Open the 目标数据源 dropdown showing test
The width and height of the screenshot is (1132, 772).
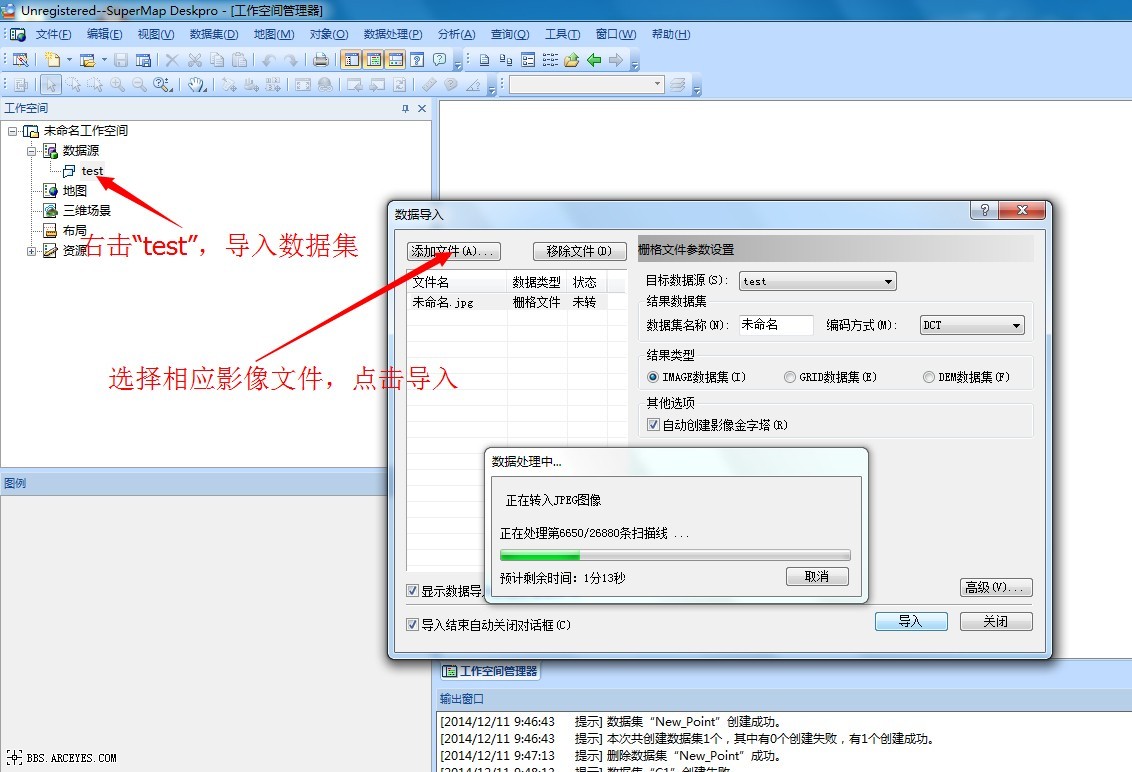tap(817, 281)
